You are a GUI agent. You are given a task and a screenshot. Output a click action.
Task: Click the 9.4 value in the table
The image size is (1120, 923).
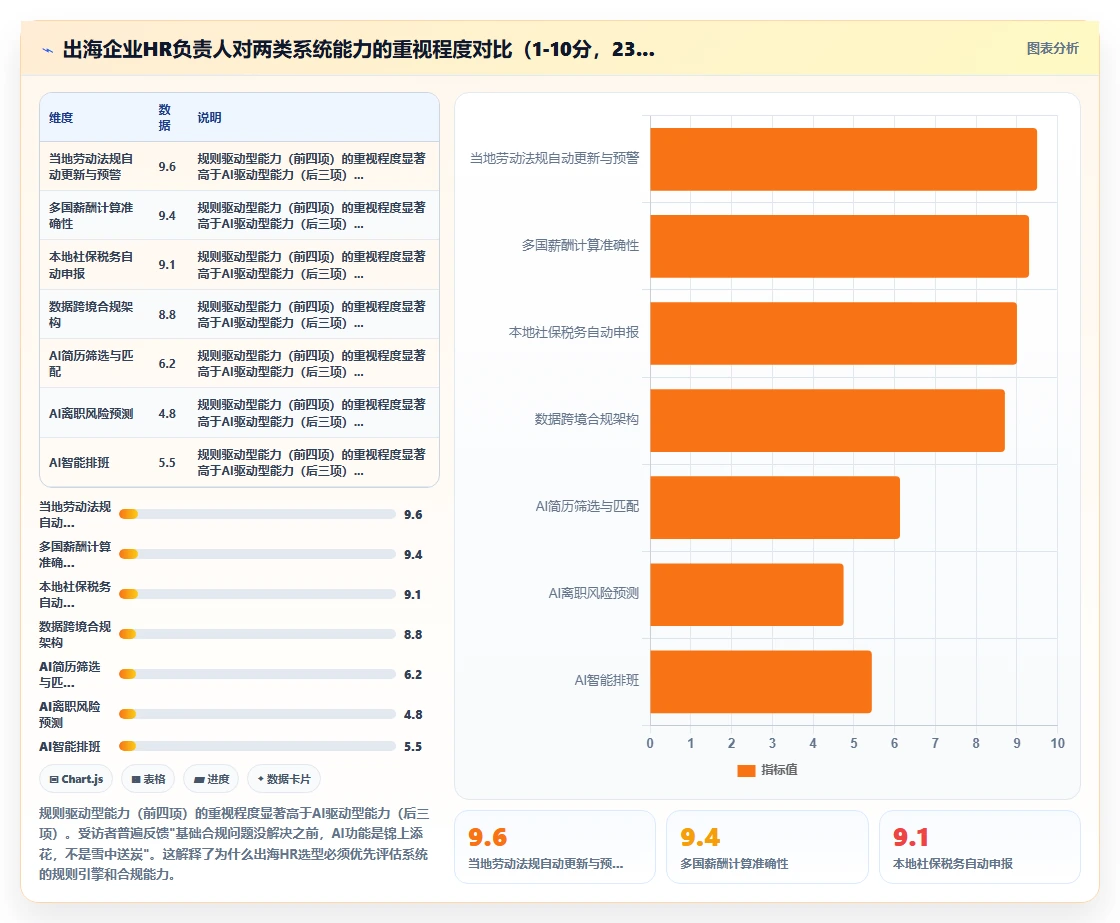pyautogui.click(x=167, y=216)
